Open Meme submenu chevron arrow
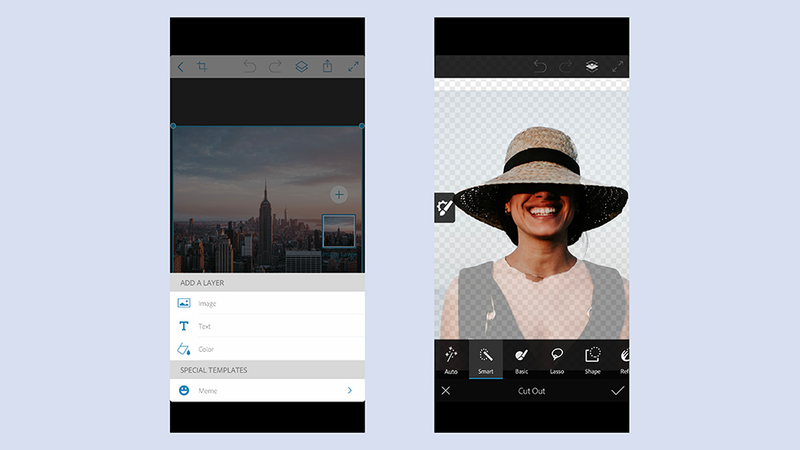Viewport: 800px width, 450px height. click(350, 390)
